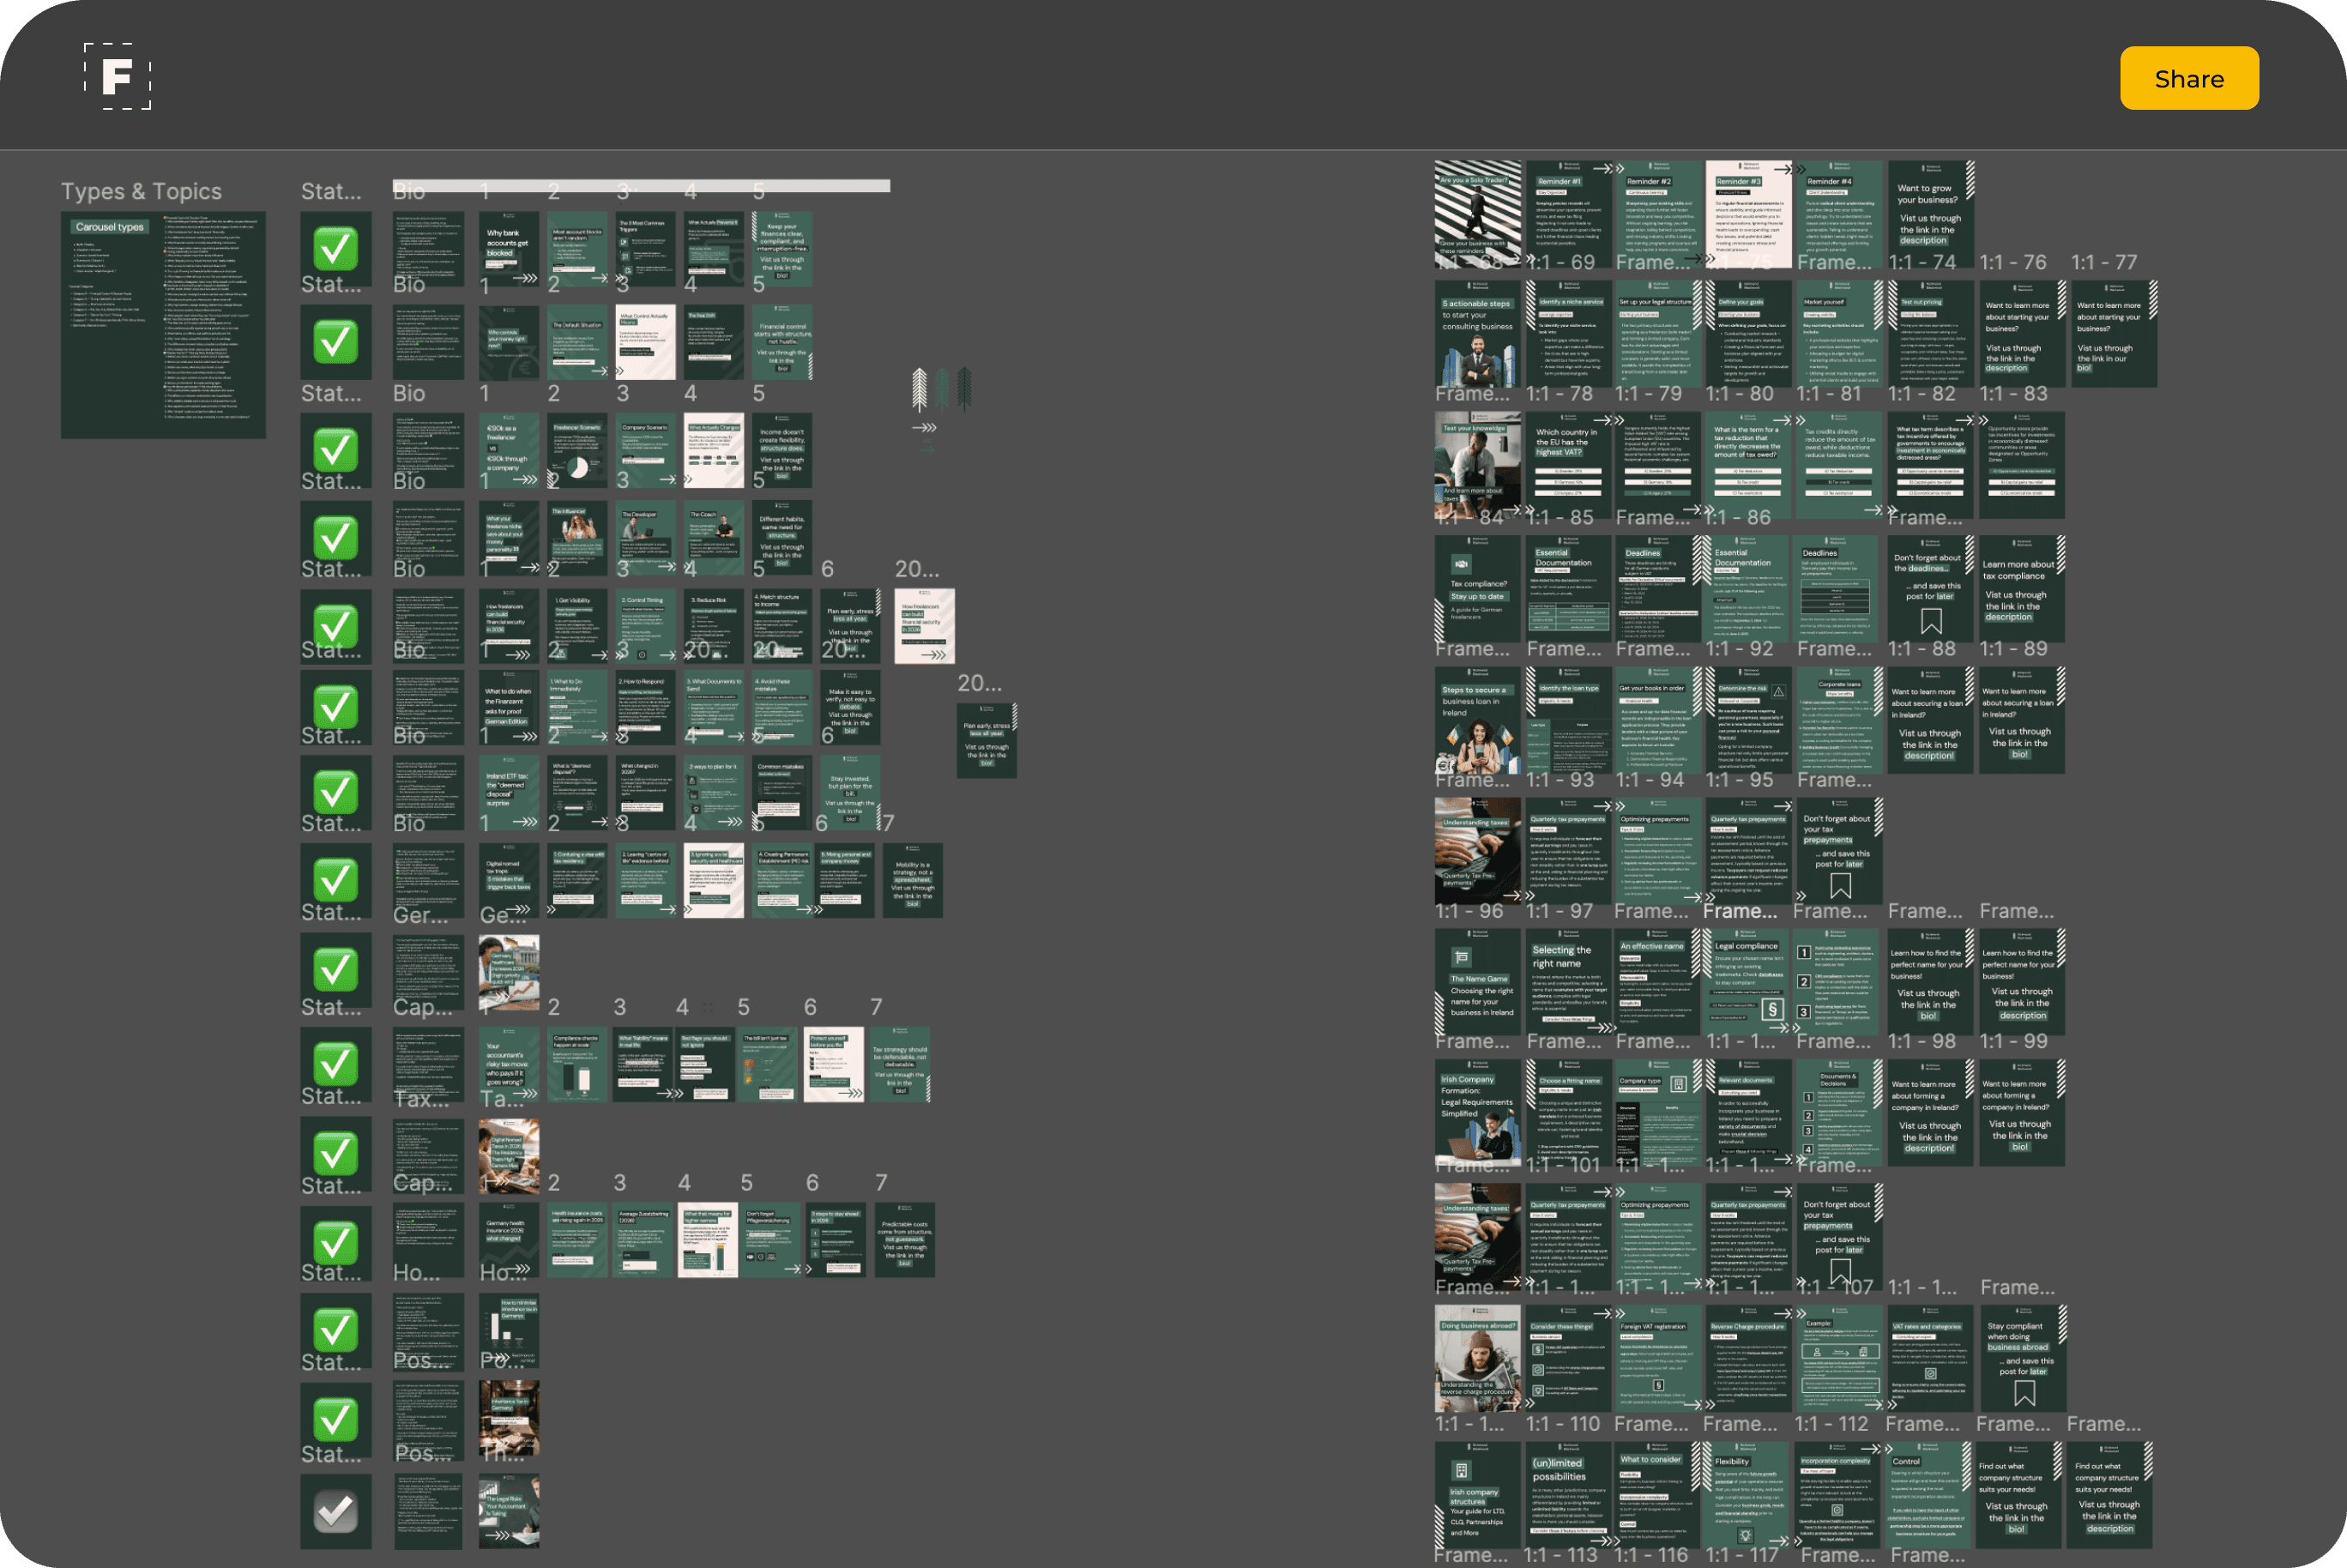The image size is (2347, 1568).
Task: Click the topmost green checkmark in Status column
Action: coord(336,247)
